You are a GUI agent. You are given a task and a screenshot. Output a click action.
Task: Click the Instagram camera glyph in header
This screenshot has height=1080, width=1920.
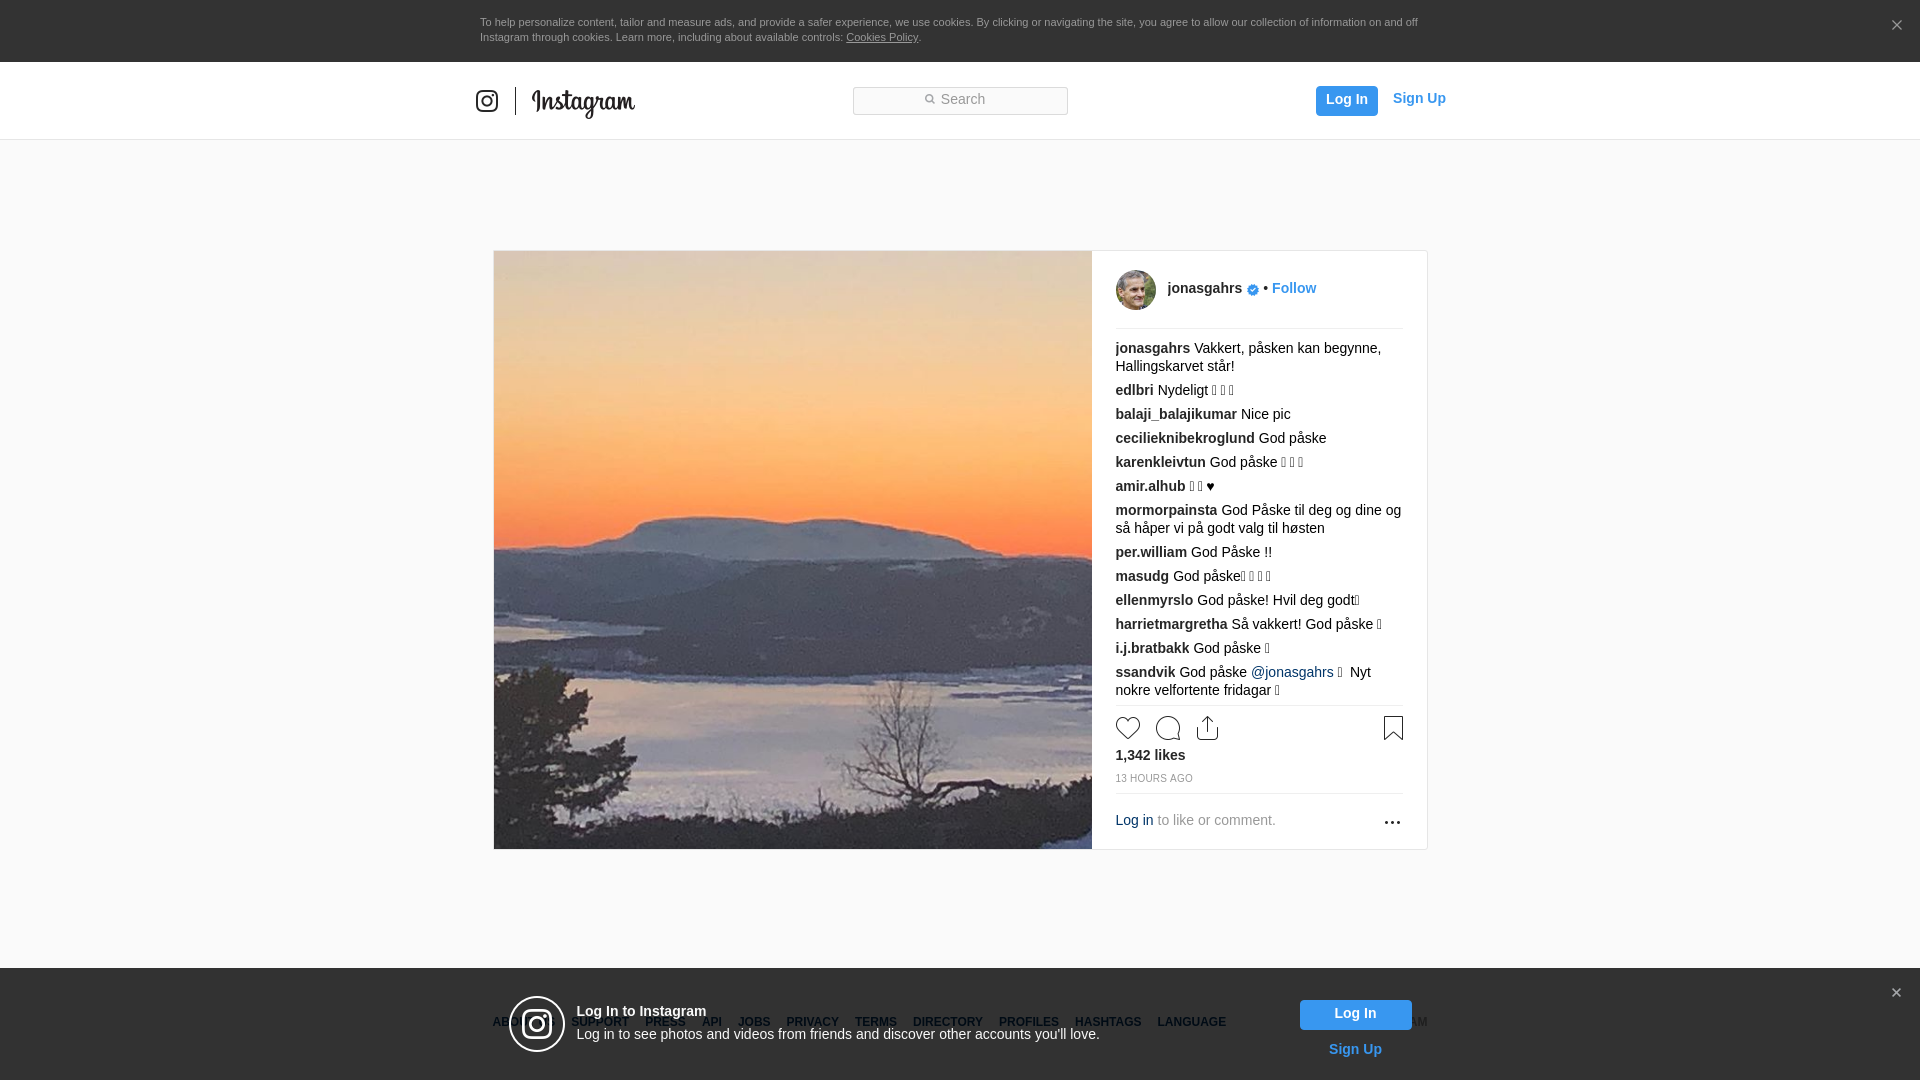click(487, 101)
